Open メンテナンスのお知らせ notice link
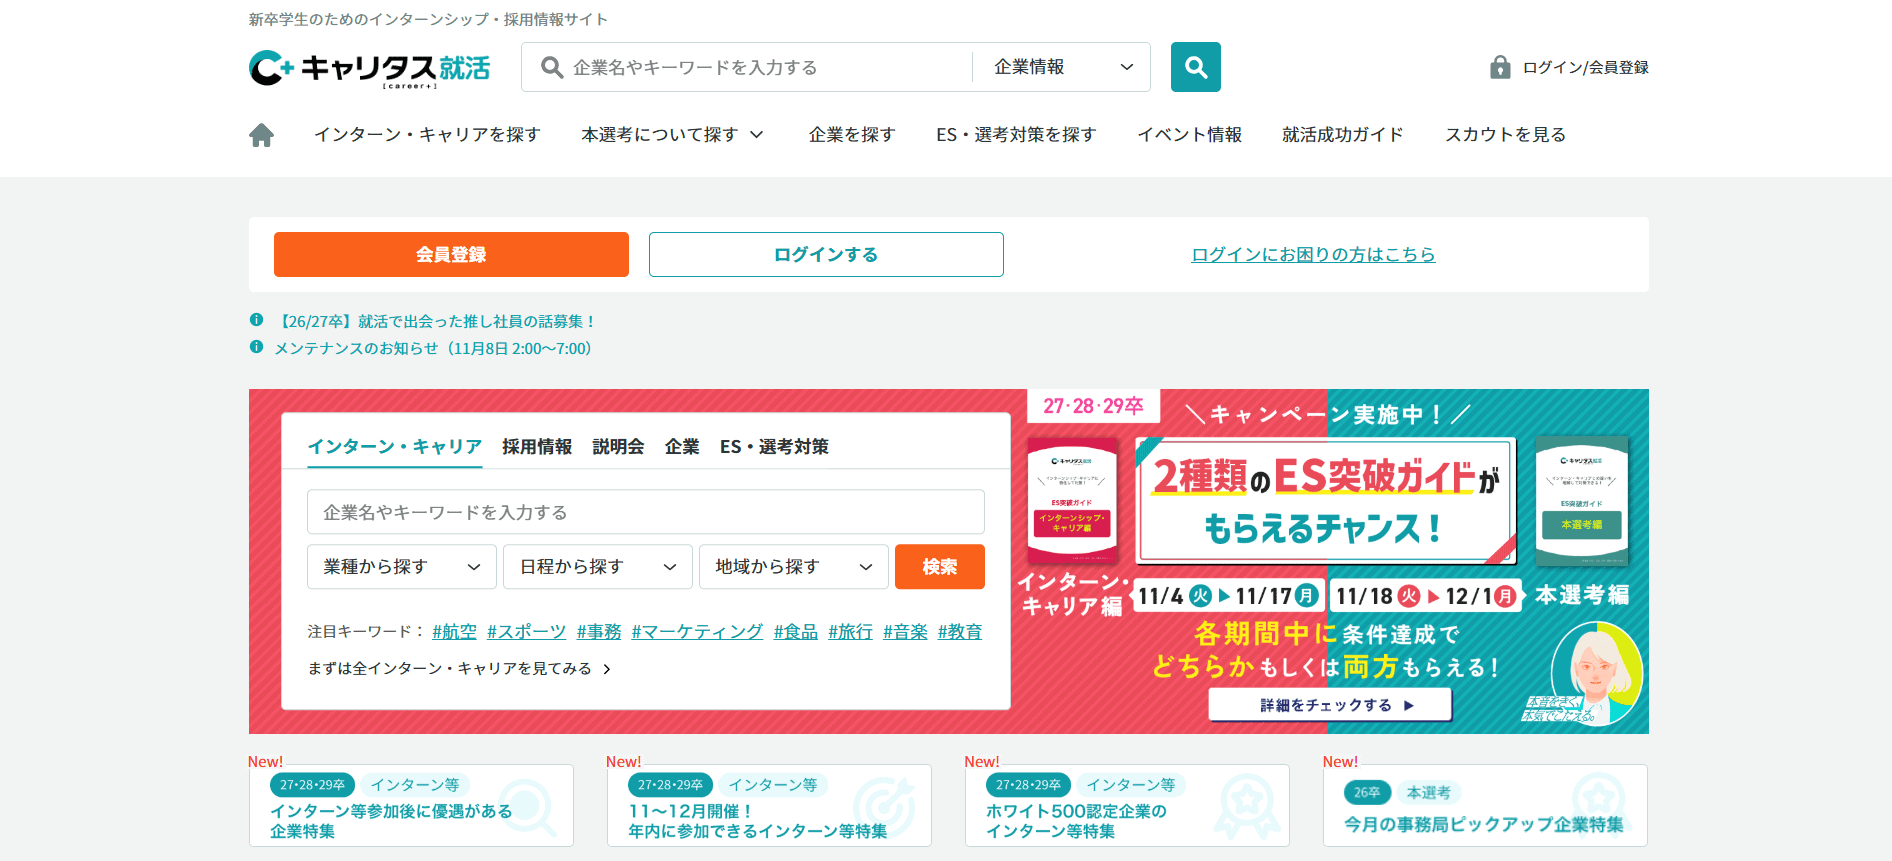Viewport: 1892px width, 861px height. [x=433, y=348]
